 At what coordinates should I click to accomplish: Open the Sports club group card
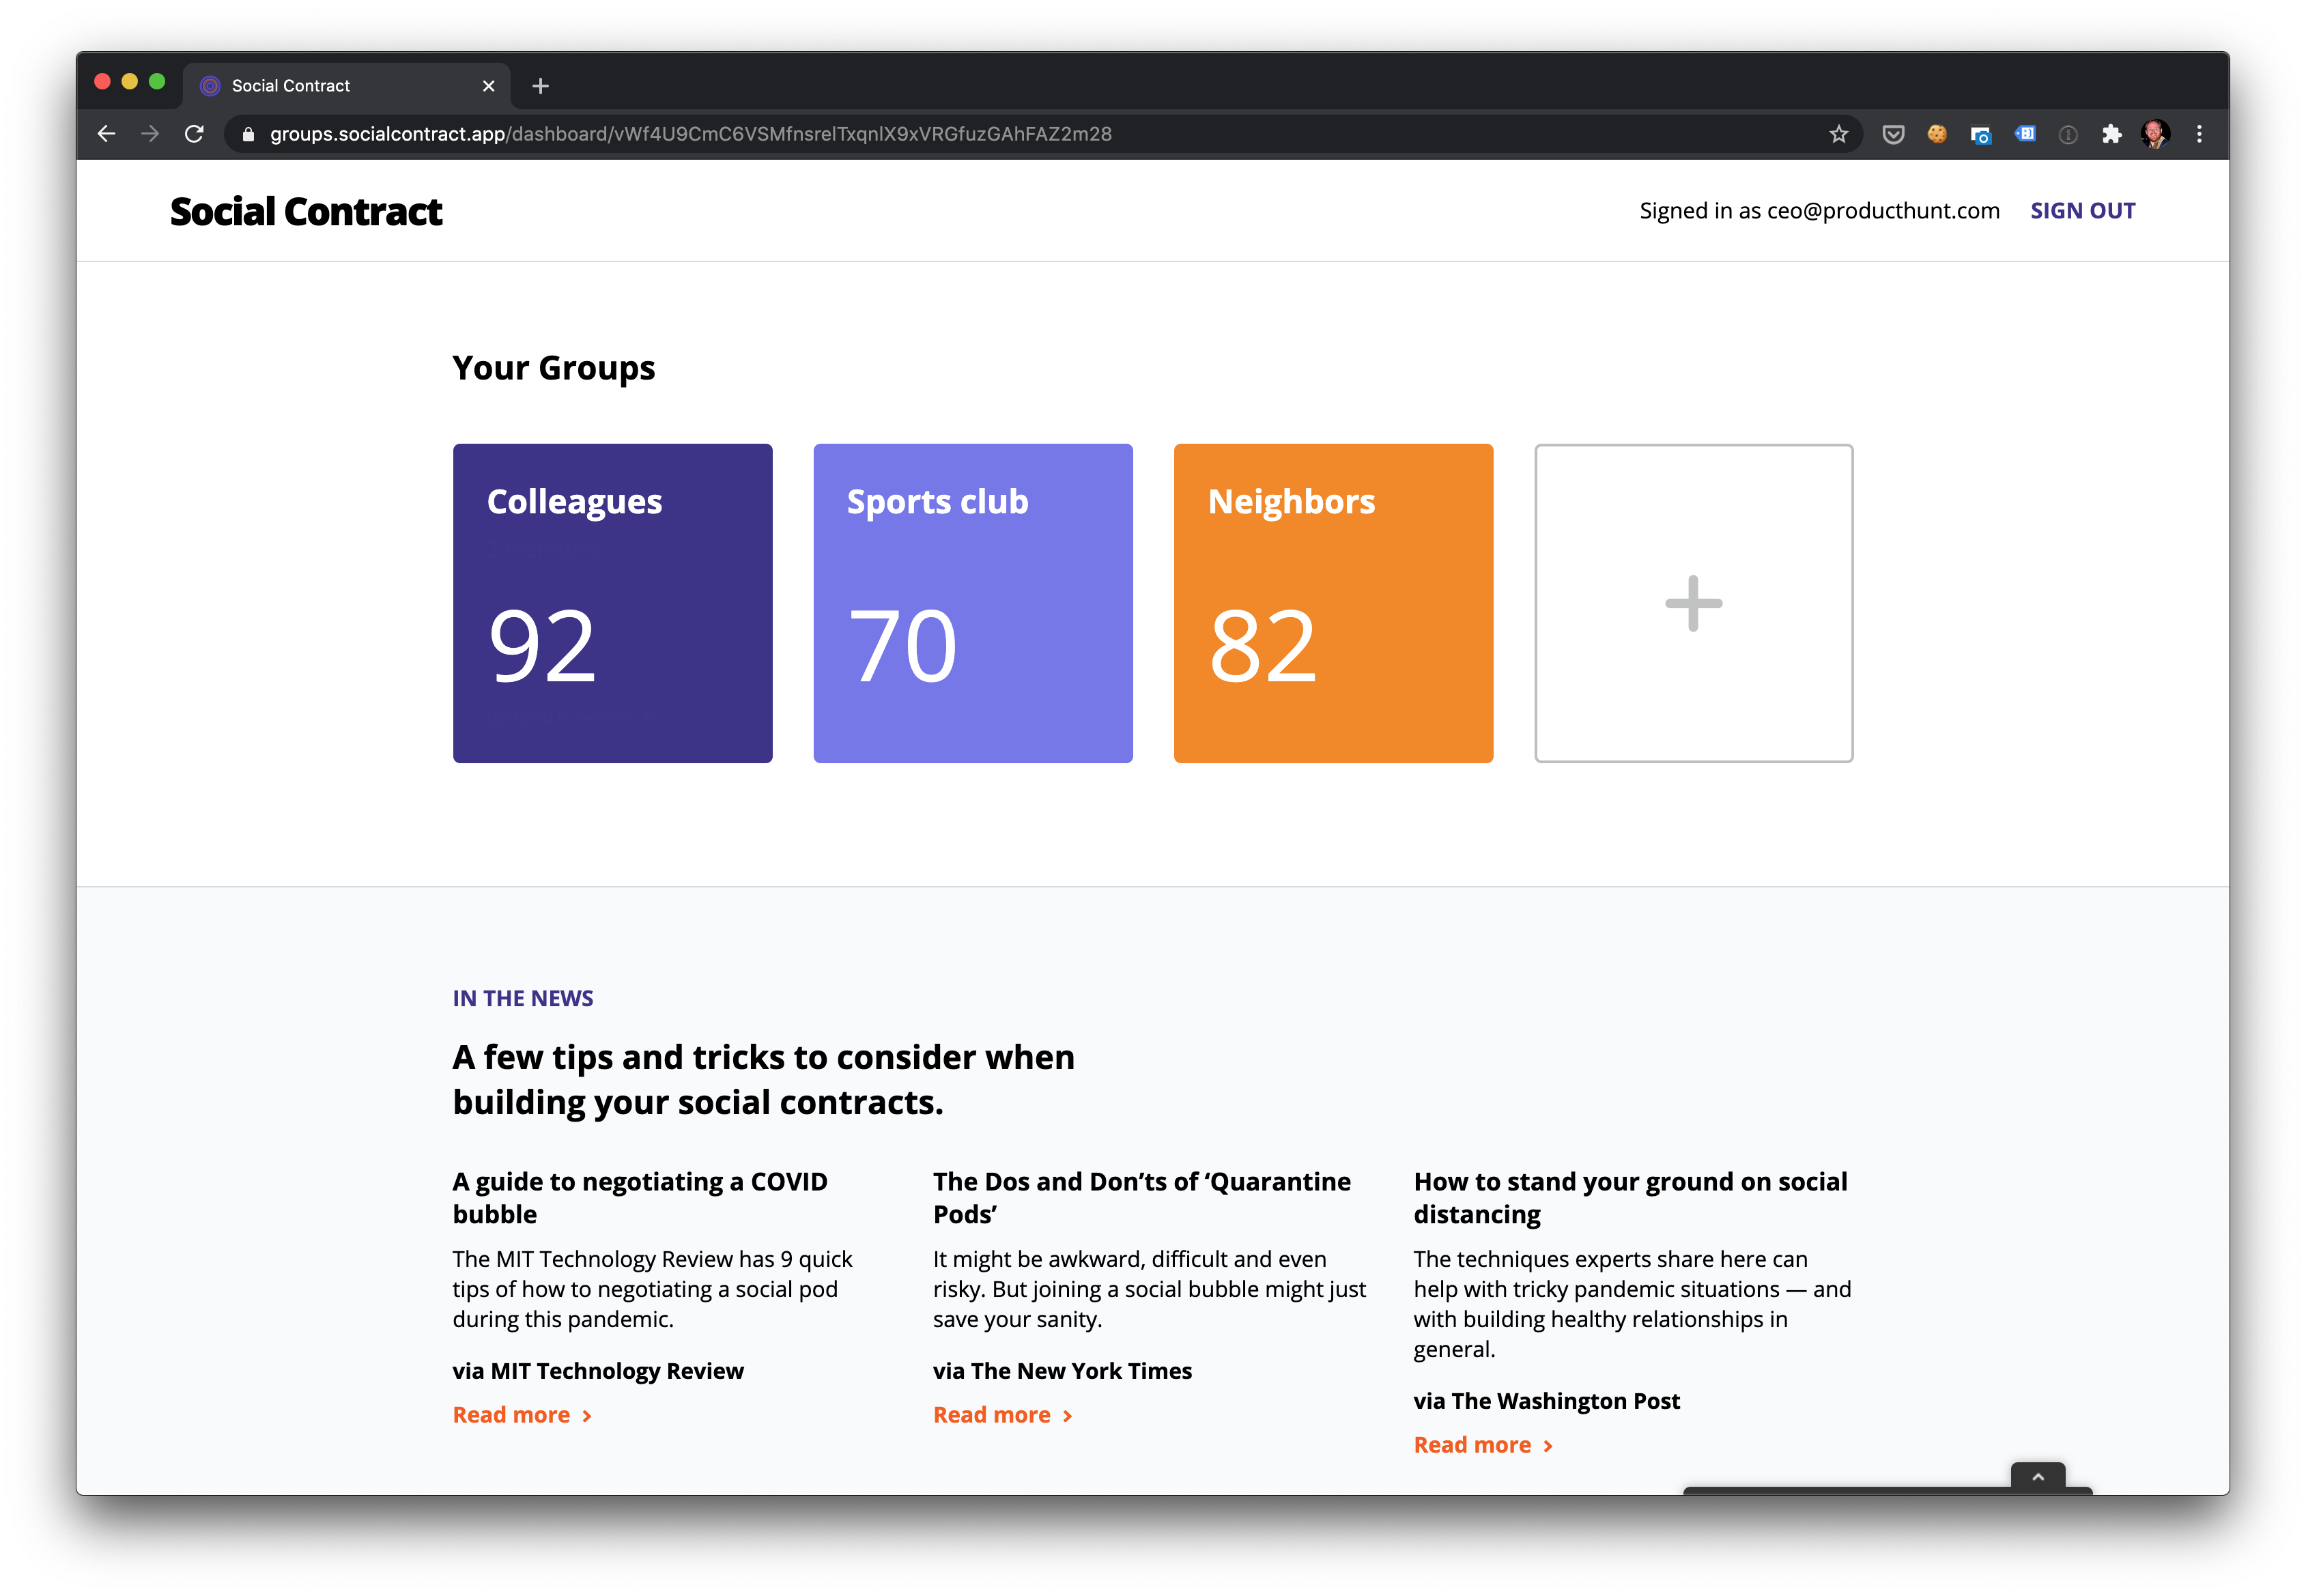[972, 603]
